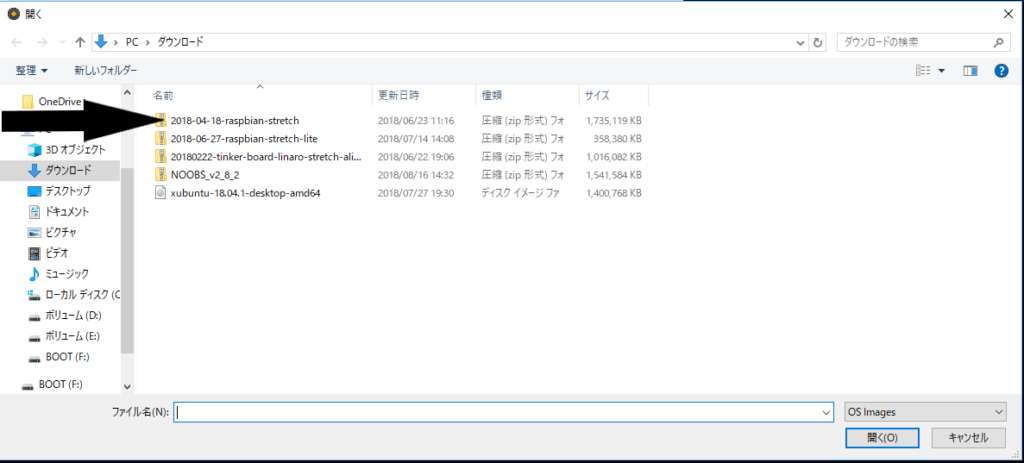Click the キャンセル button
1024x463 pixels.
pyautogui.click(x=968, y=438)
